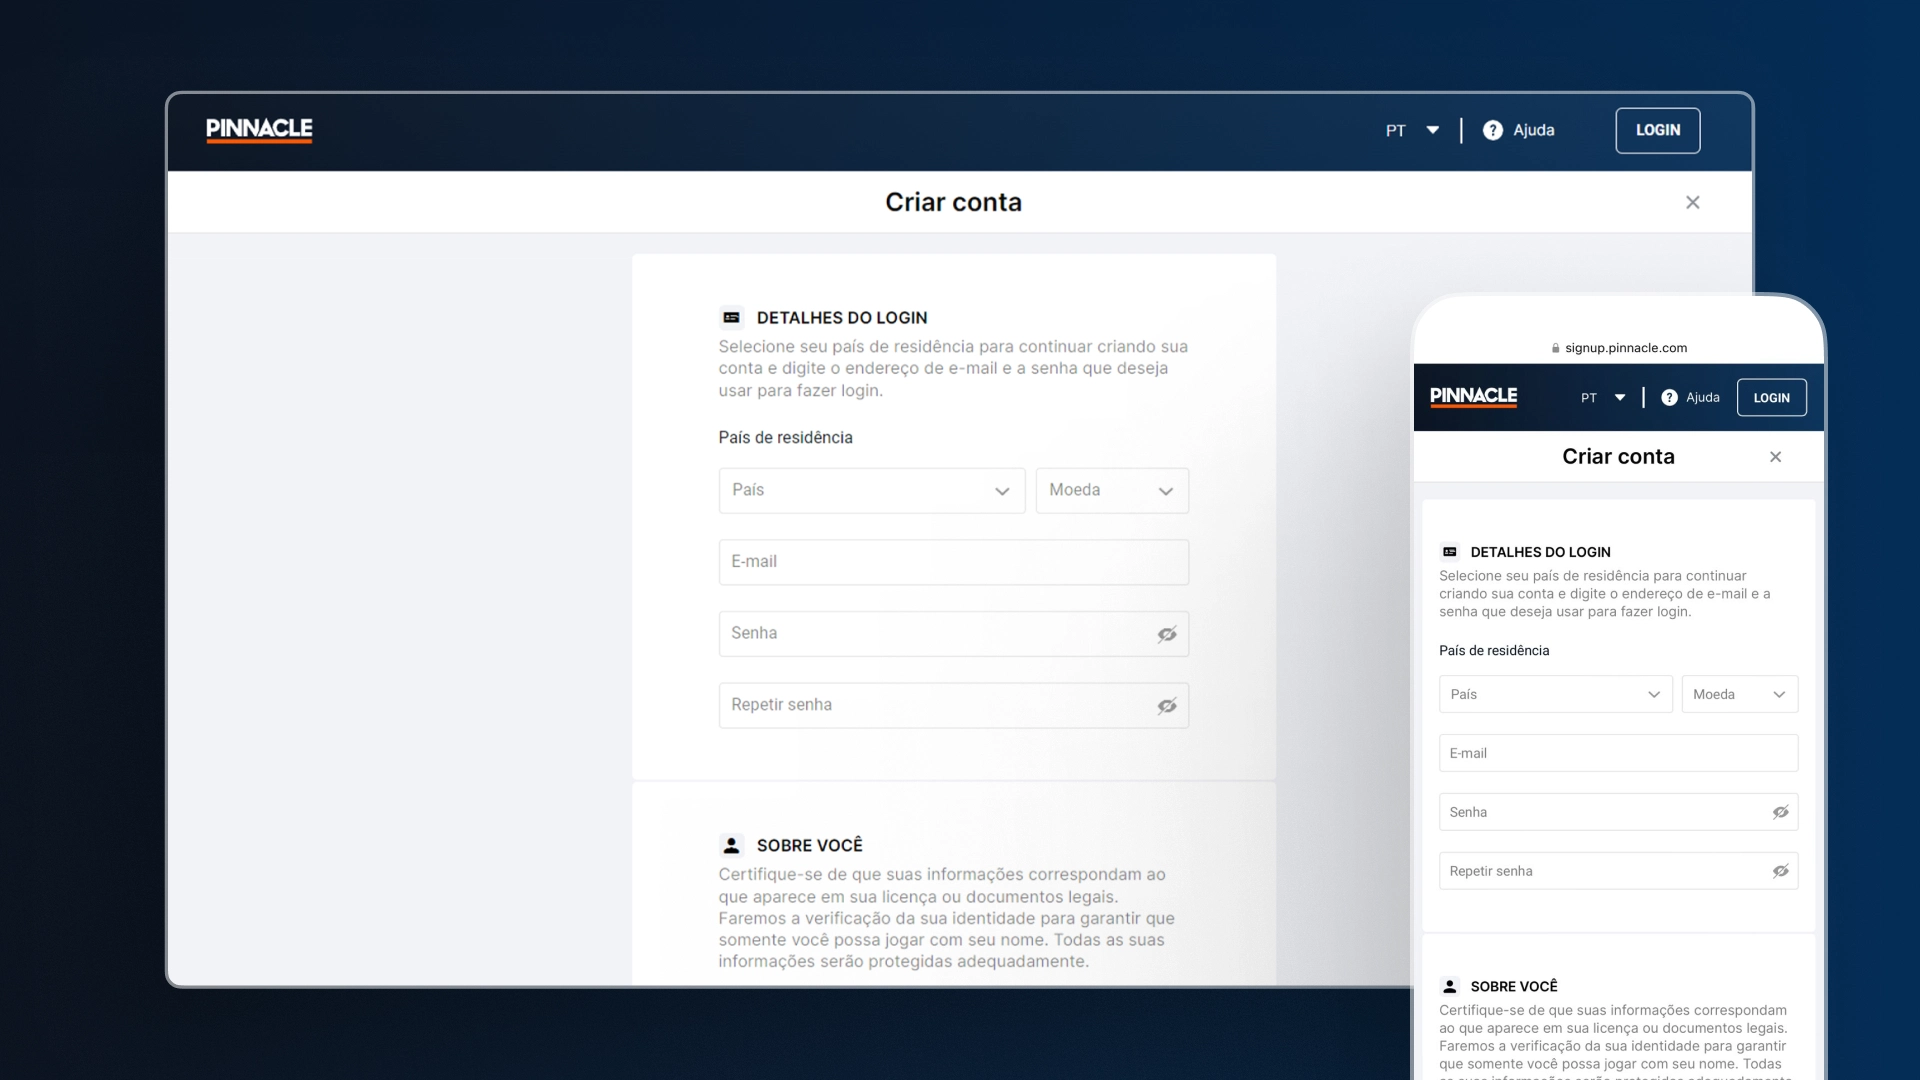Click the desktop Criar conta title
Viewport: 1920px width, 1080px height.
pos(953,202)
